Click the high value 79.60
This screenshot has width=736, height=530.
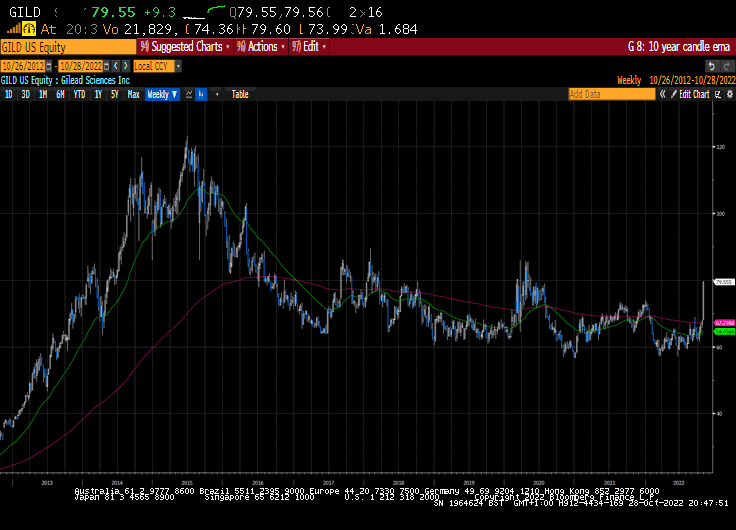click(271, 29)
